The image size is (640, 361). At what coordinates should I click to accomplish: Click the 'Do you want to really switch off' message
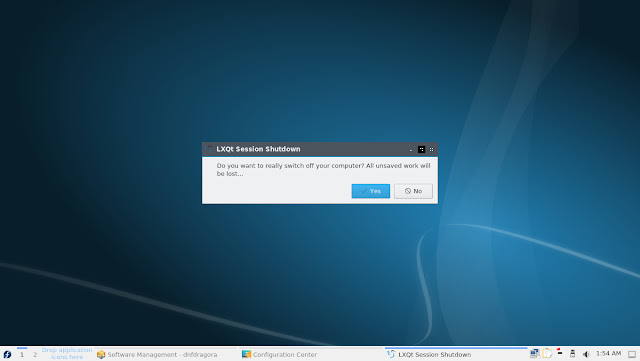coord(323,169)
